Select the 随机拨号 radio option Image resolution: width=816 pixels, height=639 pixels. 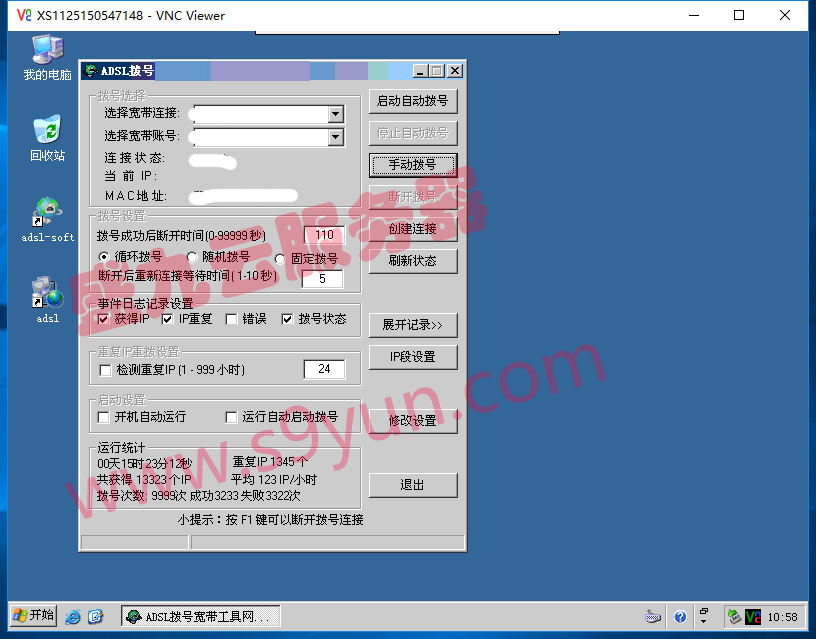tap(194, 257)
